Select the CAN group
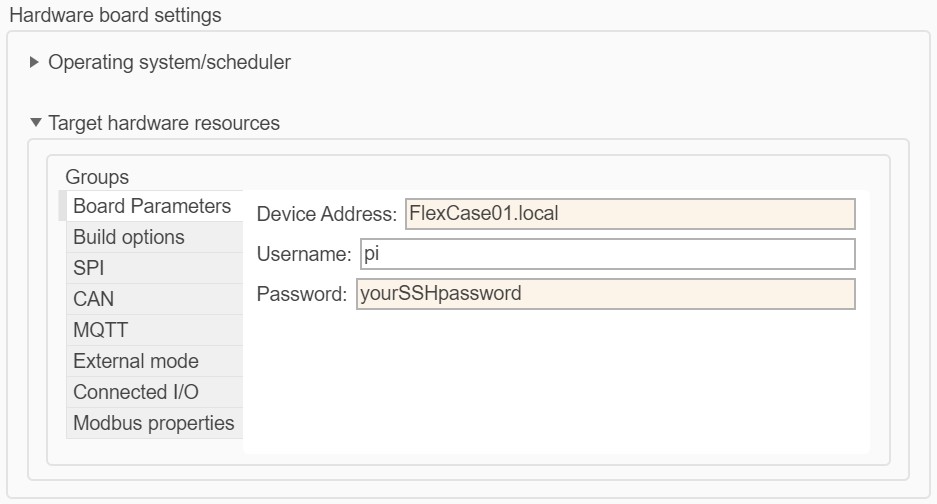The width and height of the screenshot is (937, 504). (x=93, y=299)
